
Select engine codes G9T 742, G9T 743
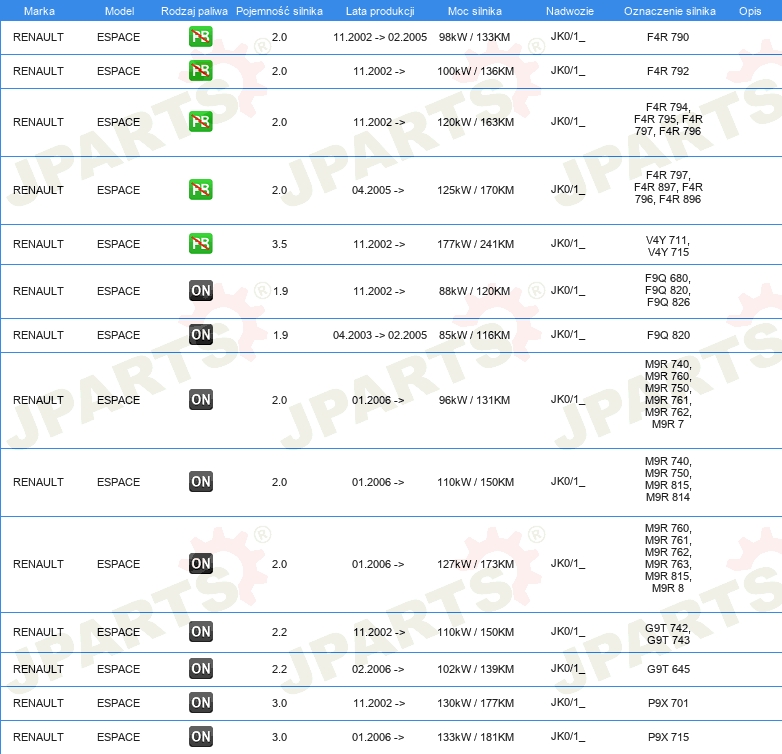pos(668,634)
